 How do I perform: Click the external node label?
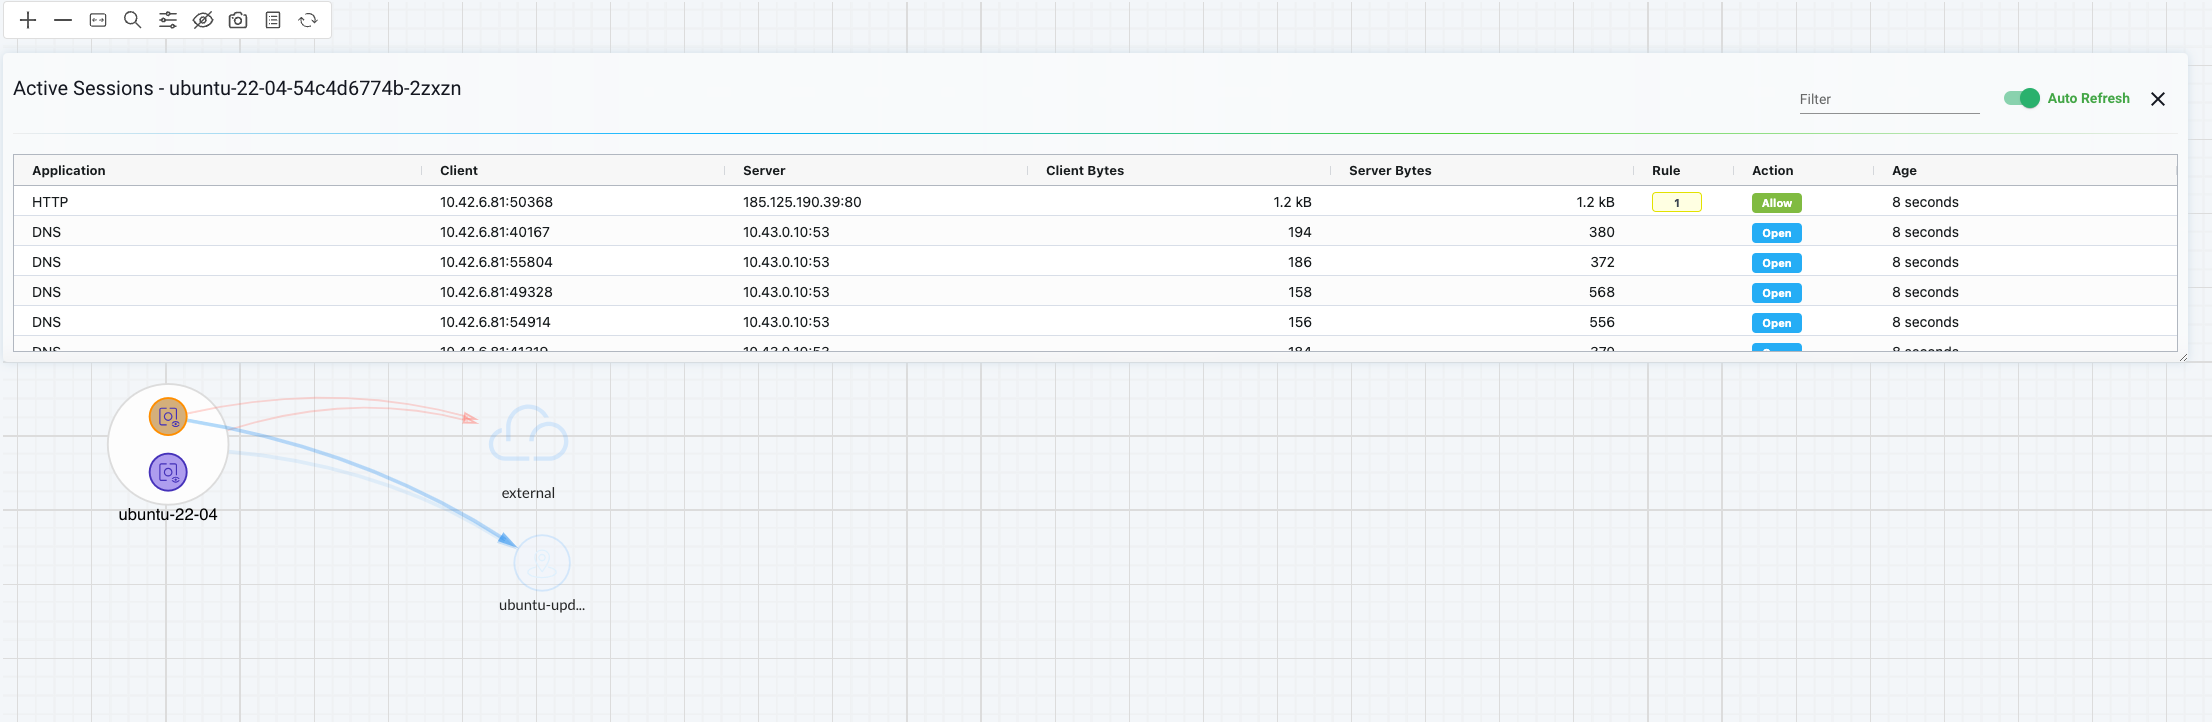[528, 493]
